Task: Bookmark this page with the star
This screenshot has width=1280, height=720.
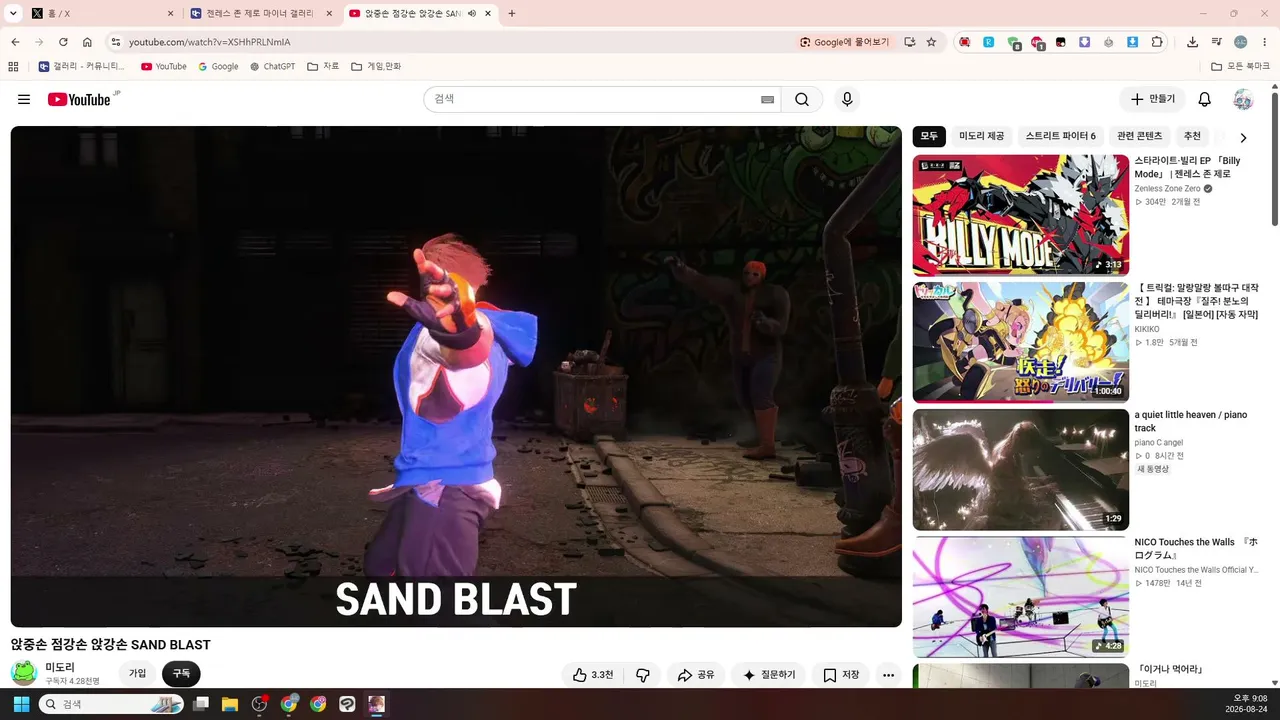Action: 931,42
